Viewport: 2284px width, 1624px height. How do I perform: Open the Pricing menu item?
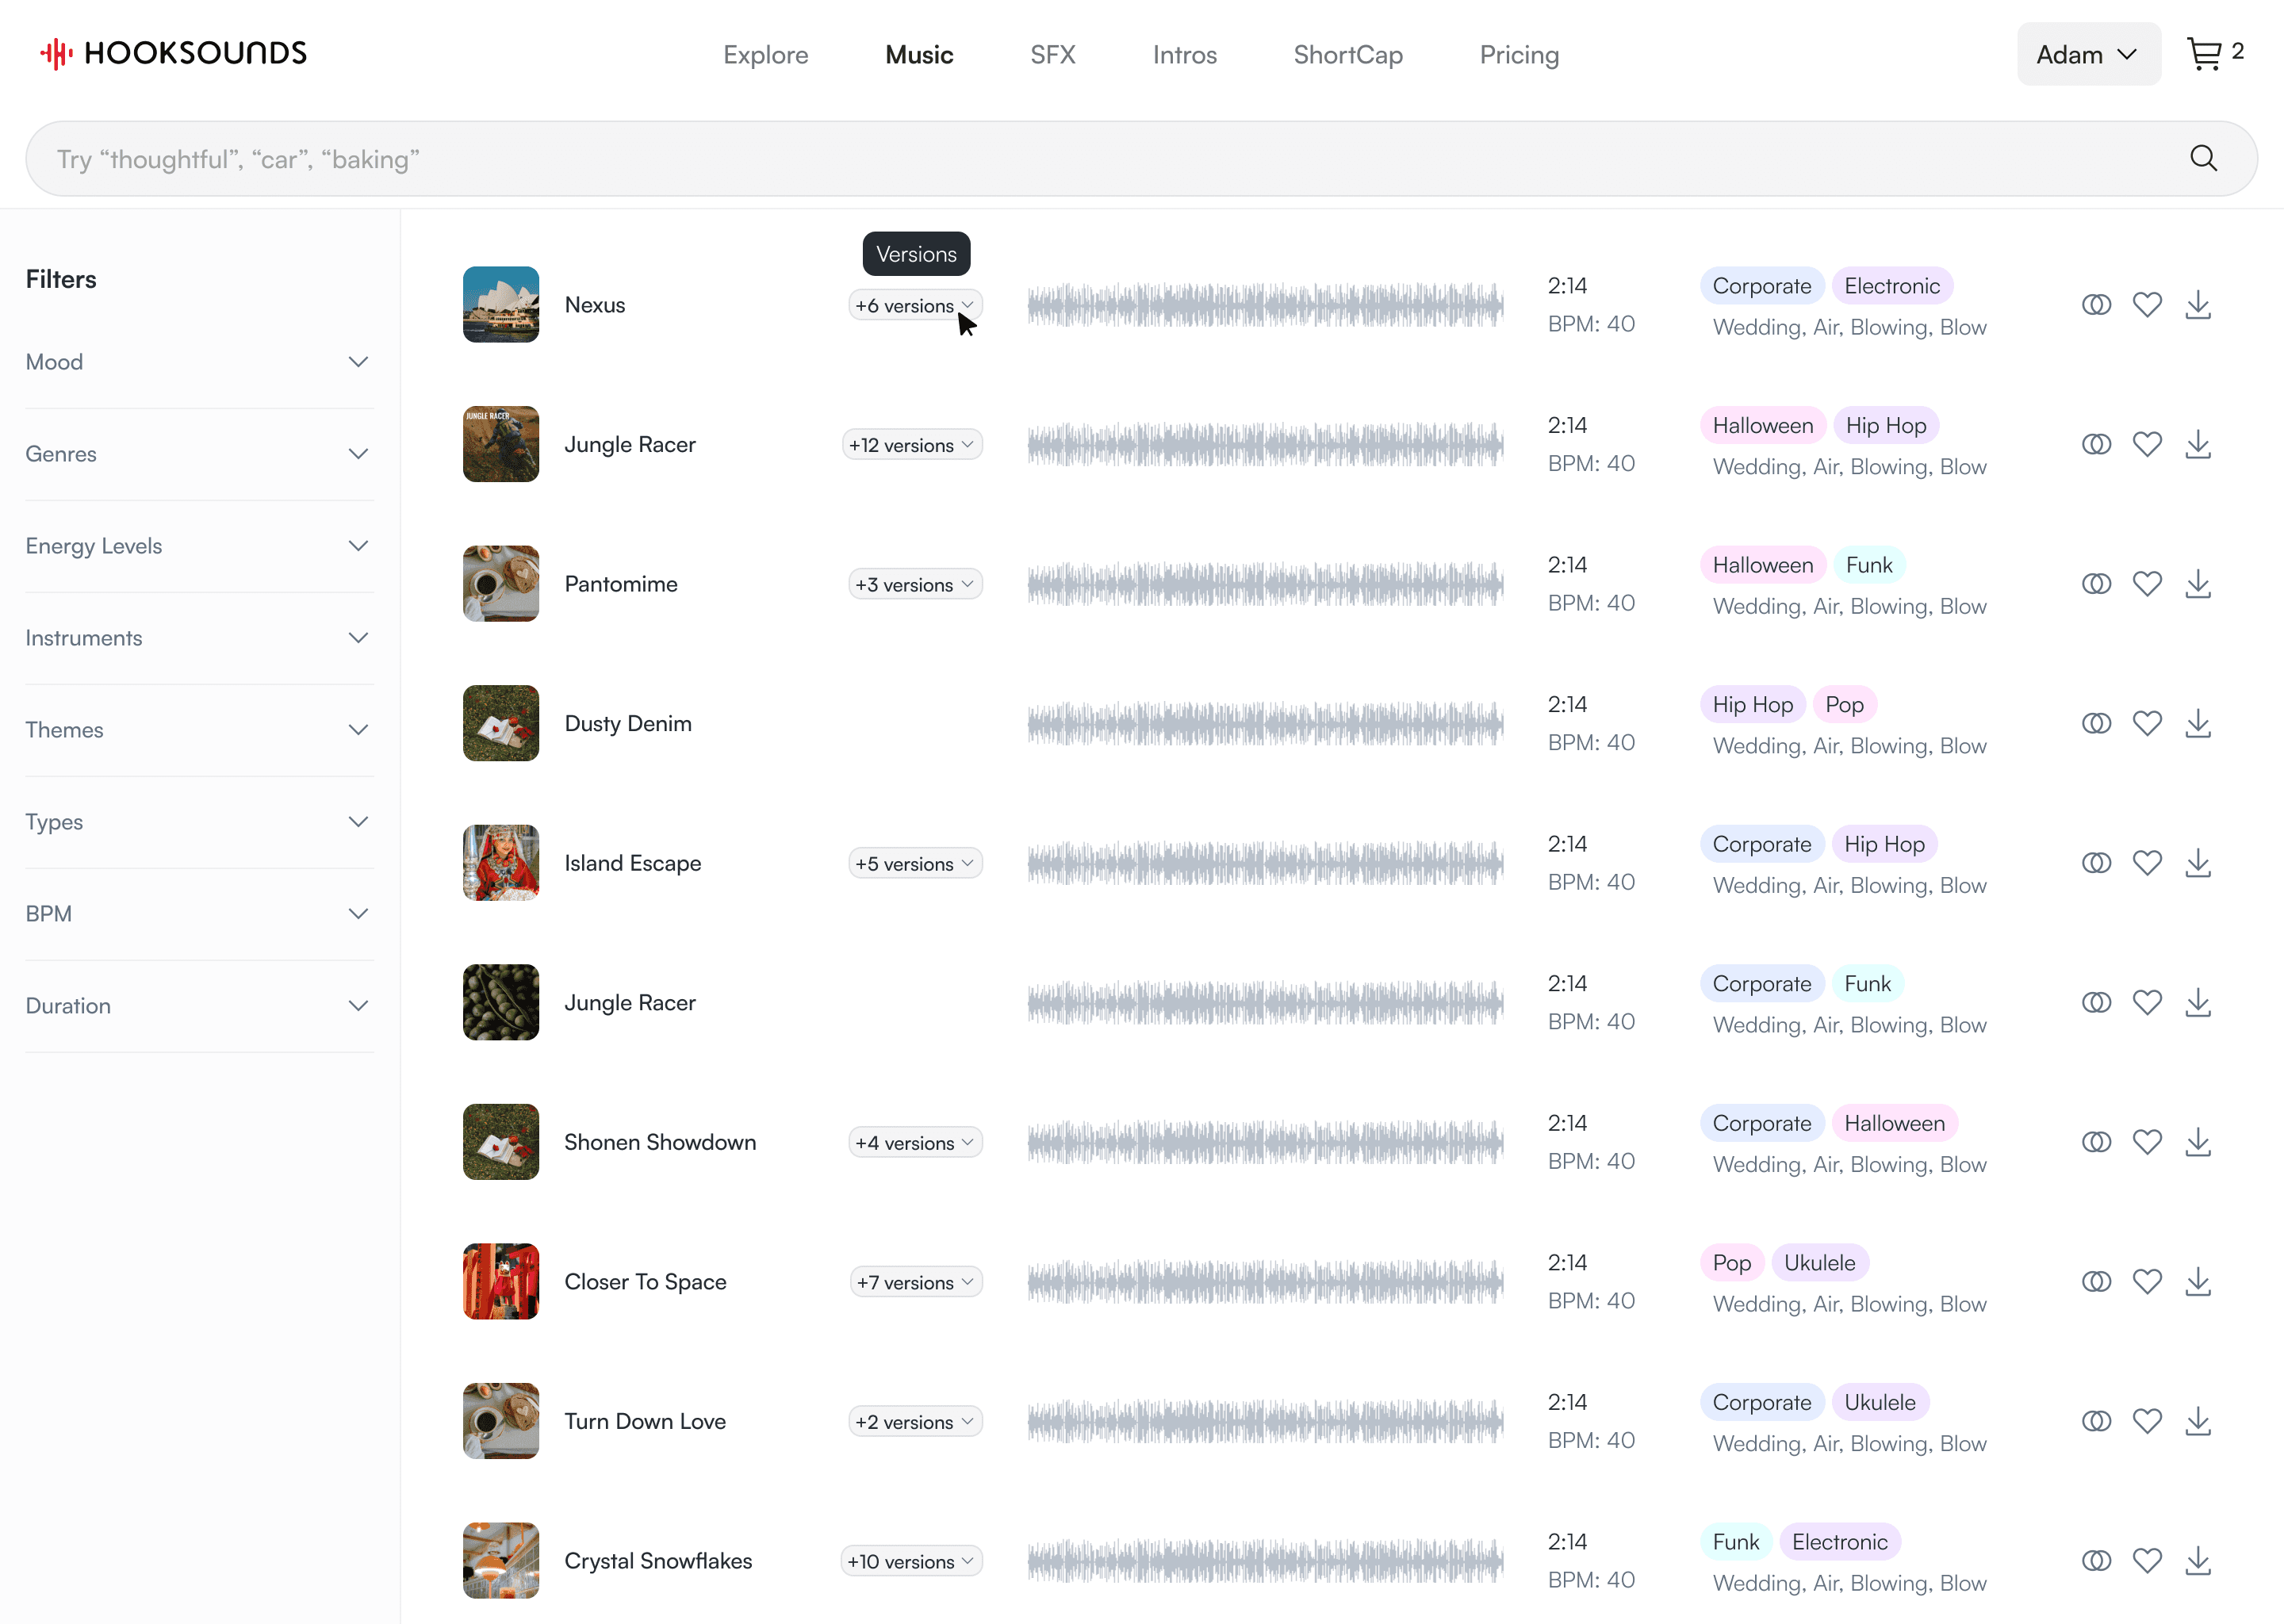(x=1518, y=55)
